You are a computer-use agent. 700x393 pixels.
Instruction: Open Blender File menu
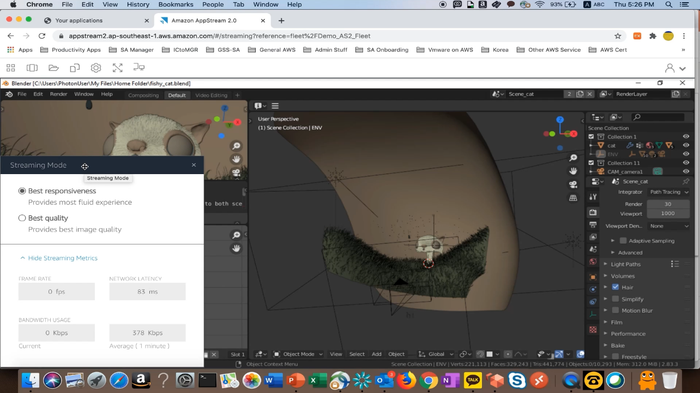click(21, 94)
